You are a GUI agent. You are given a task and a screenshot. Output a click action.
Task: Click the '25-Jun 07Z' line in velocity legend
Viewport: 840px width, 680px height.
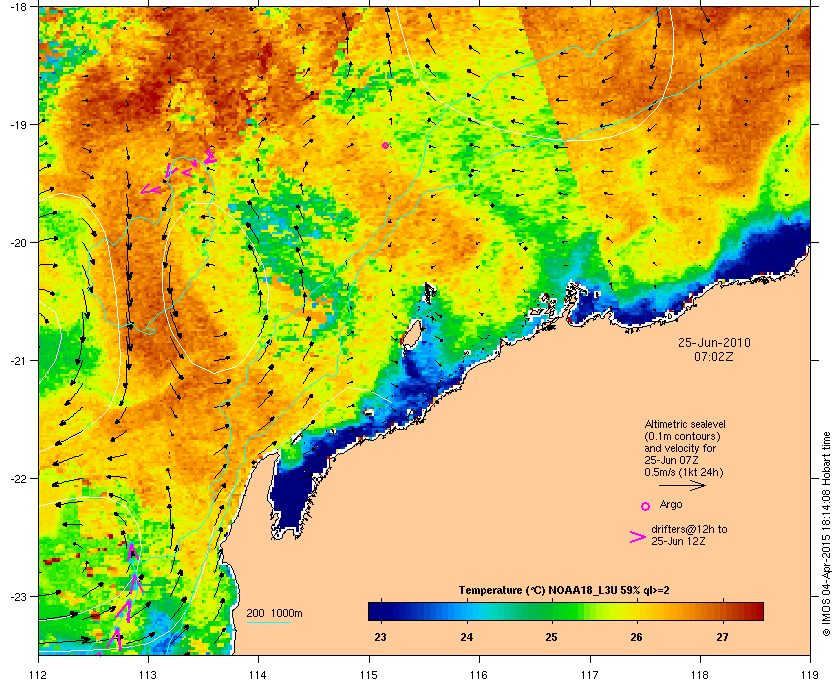coord(671,460)
